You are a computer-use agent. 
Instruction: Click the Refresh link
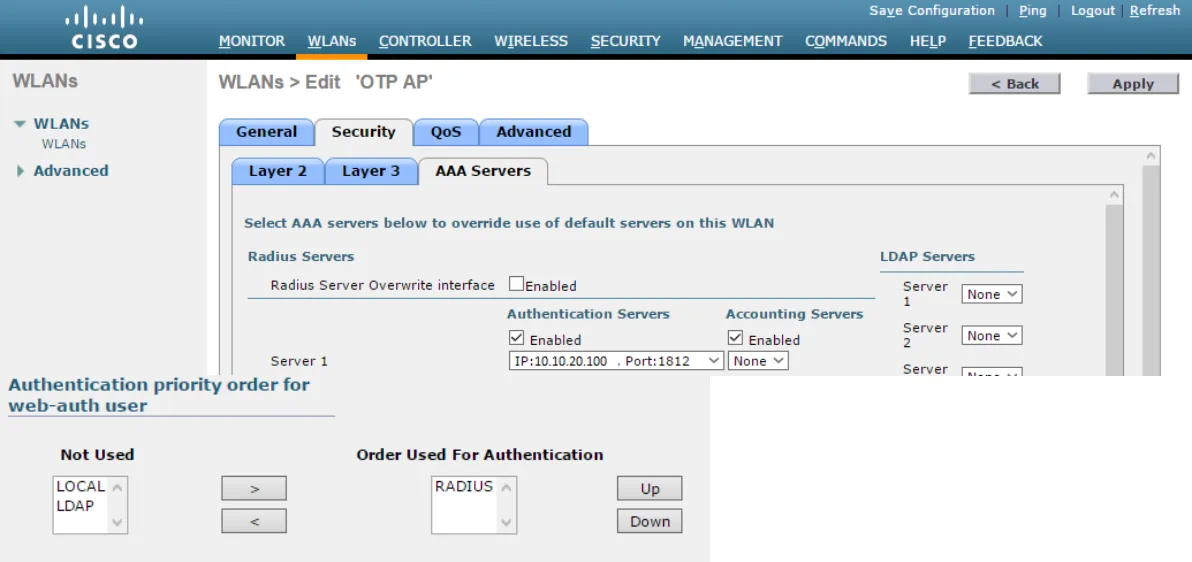click(1155, 11)
